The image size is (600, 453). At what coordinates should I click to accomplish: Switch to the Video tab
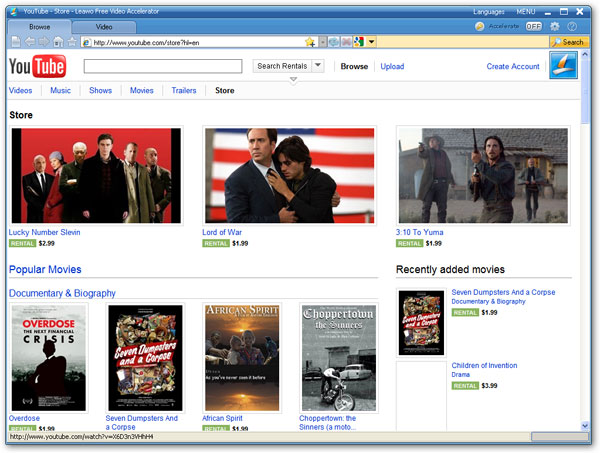(x=104, y=27)
